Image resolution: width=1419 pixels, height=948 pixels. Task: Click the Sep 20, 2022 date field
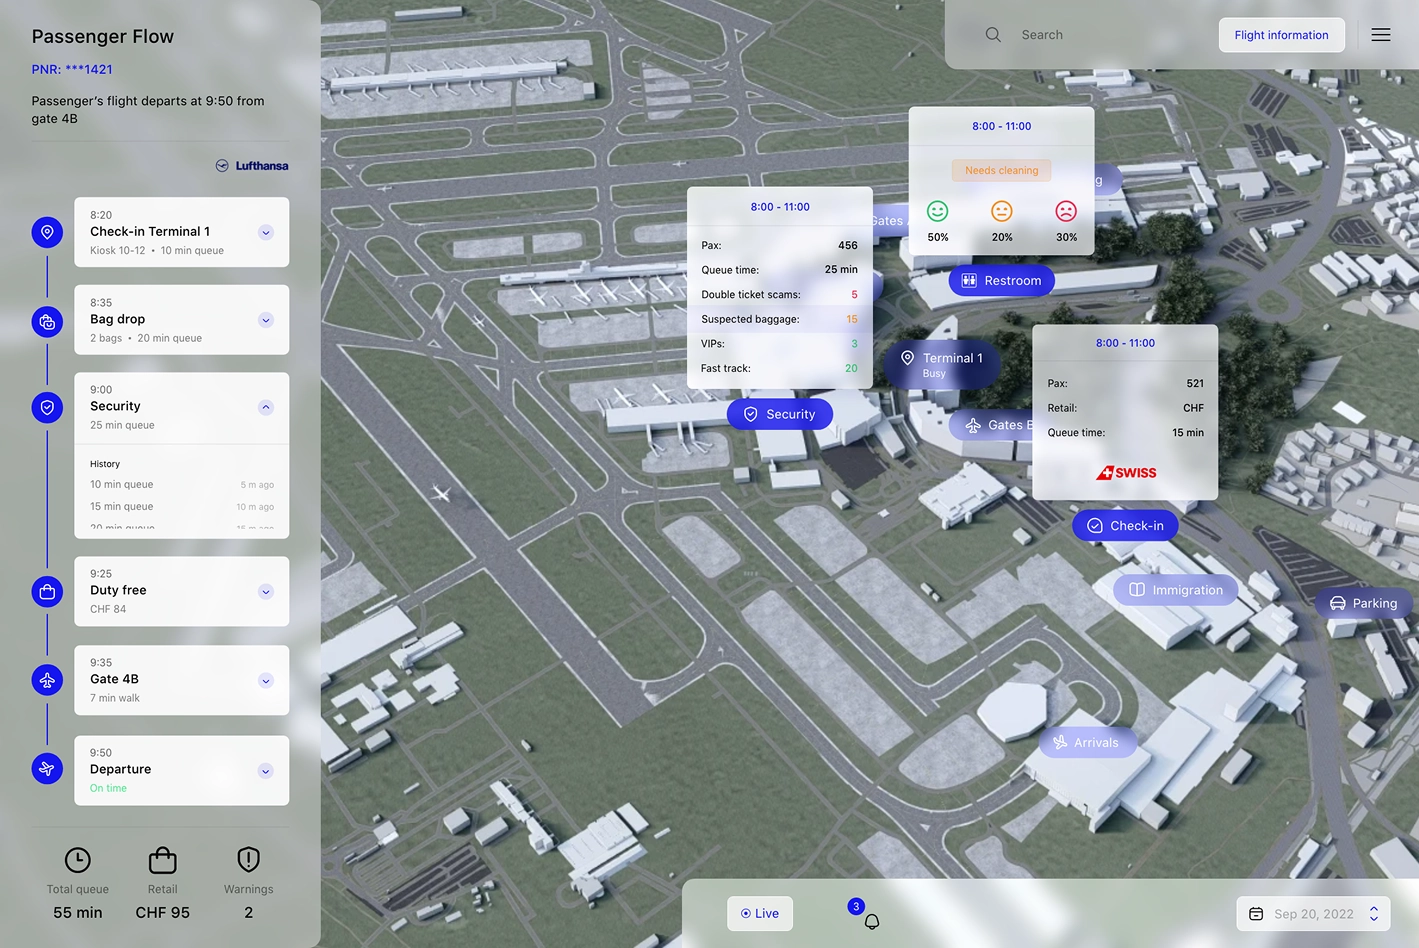pos(1313,914)
